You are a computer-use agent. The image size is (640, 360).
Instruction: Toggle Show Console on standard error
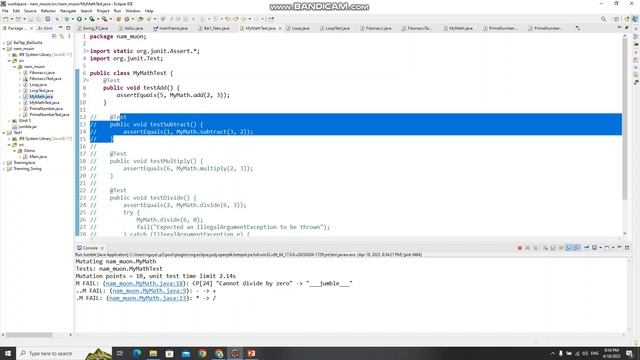coord(576,248)
